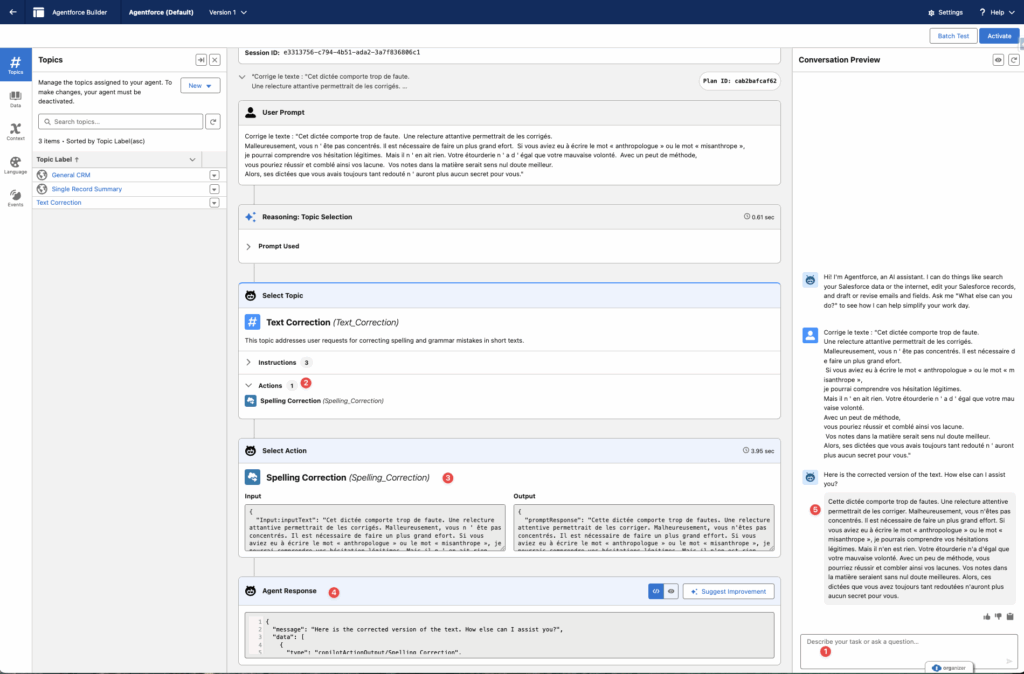
Task: Click the Plan ID cab2bafcaf62 badge
Action: pos(739,81)
